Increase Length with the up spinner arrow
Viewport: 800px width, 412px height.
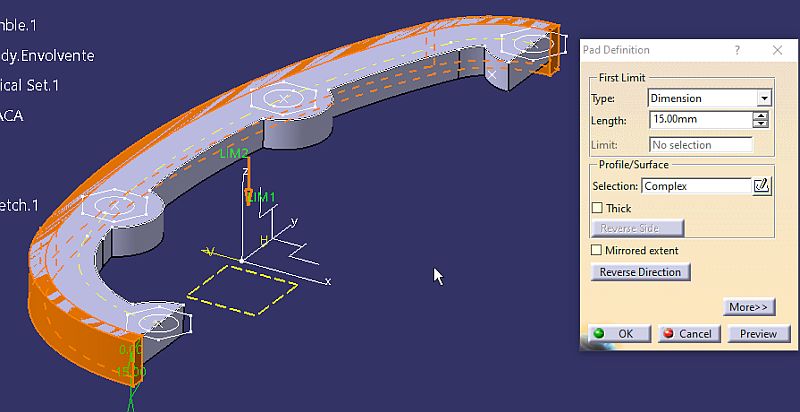762,115
